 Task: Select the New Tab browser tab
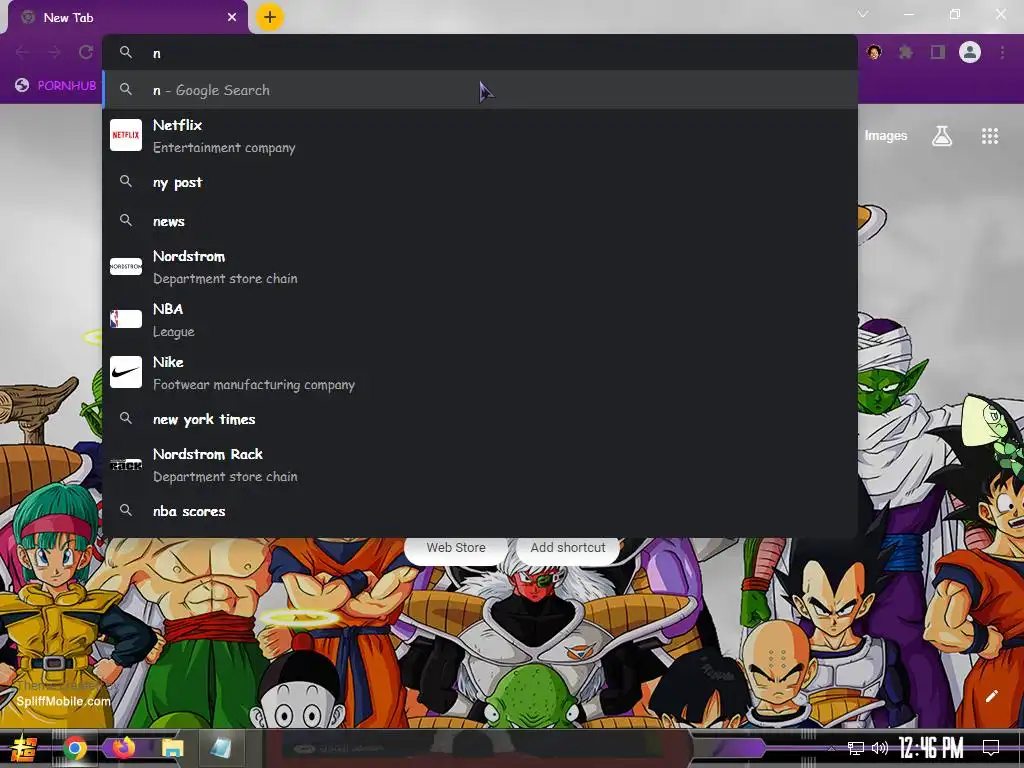127,17
